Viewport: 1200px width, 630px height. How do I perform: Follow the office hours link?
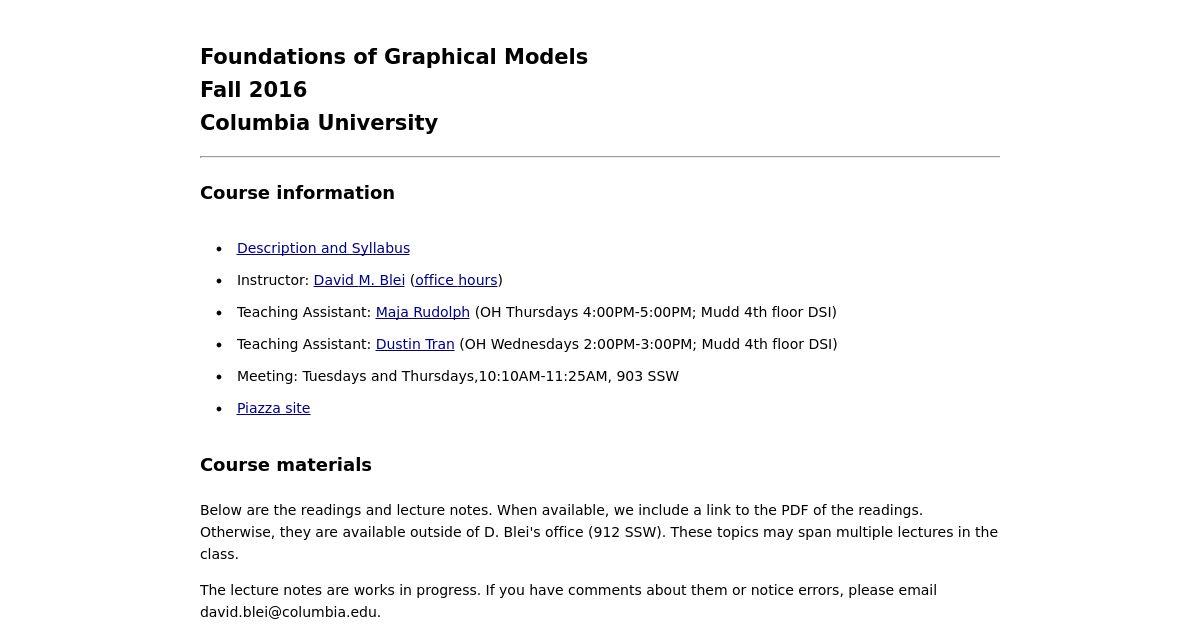[x=456, y=280]
